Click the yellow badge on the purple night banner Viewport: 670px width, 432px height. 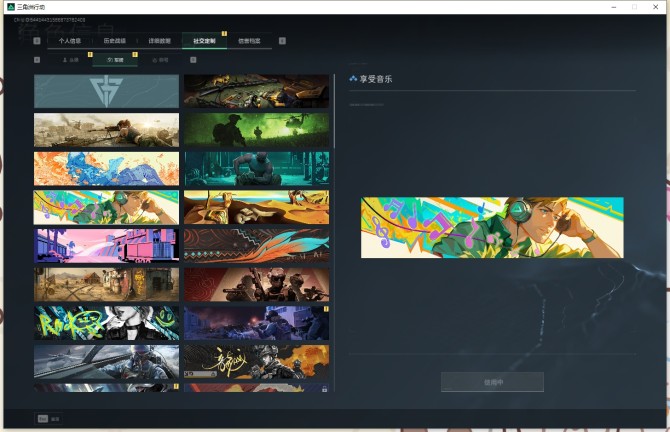326,309
